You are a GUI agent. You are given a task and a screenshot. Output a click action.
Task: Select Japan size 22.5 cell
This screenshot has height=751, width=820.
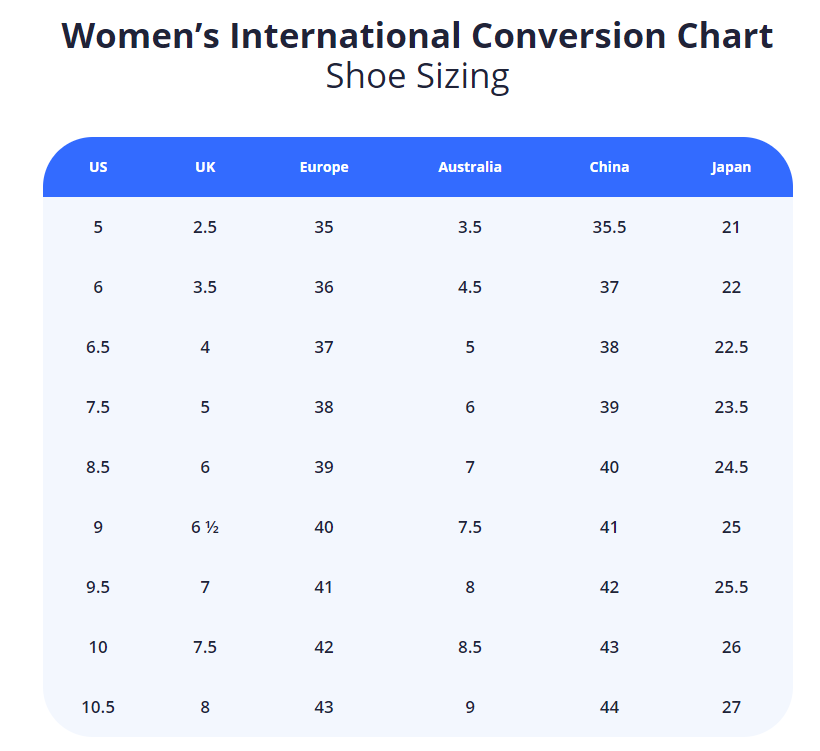tap(731, 347)
